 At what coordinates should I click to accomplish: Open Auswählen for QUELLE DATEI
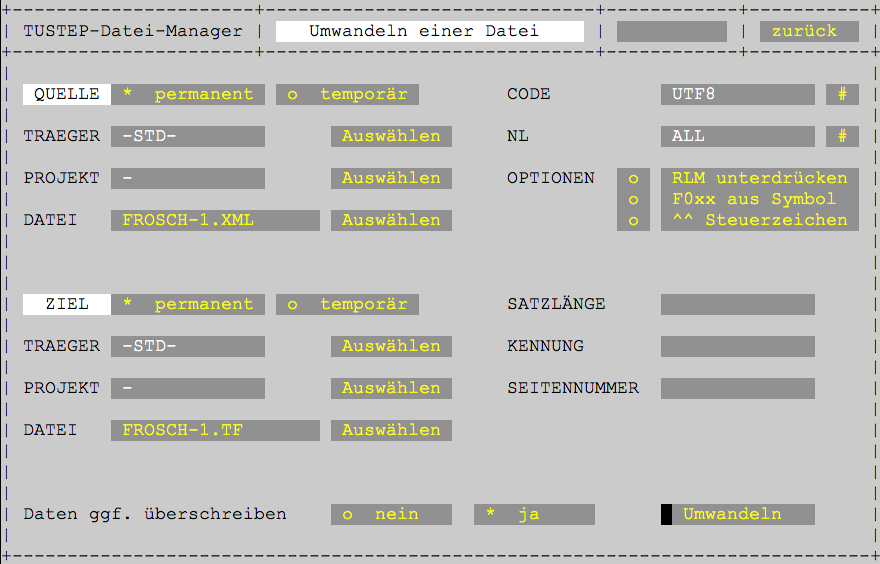tap(391, 220)
